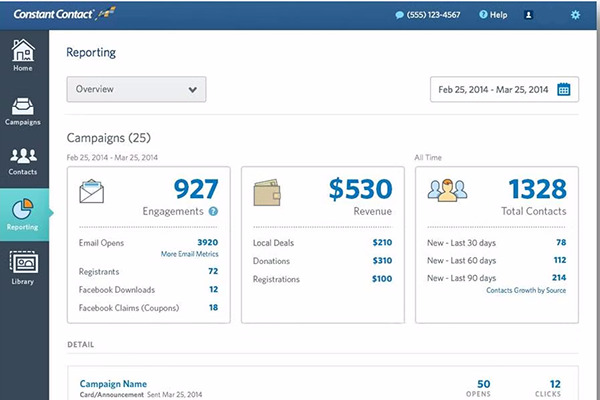
Task: Open the date range selector field
Action: pyautogui.click(x=494, y=89)
